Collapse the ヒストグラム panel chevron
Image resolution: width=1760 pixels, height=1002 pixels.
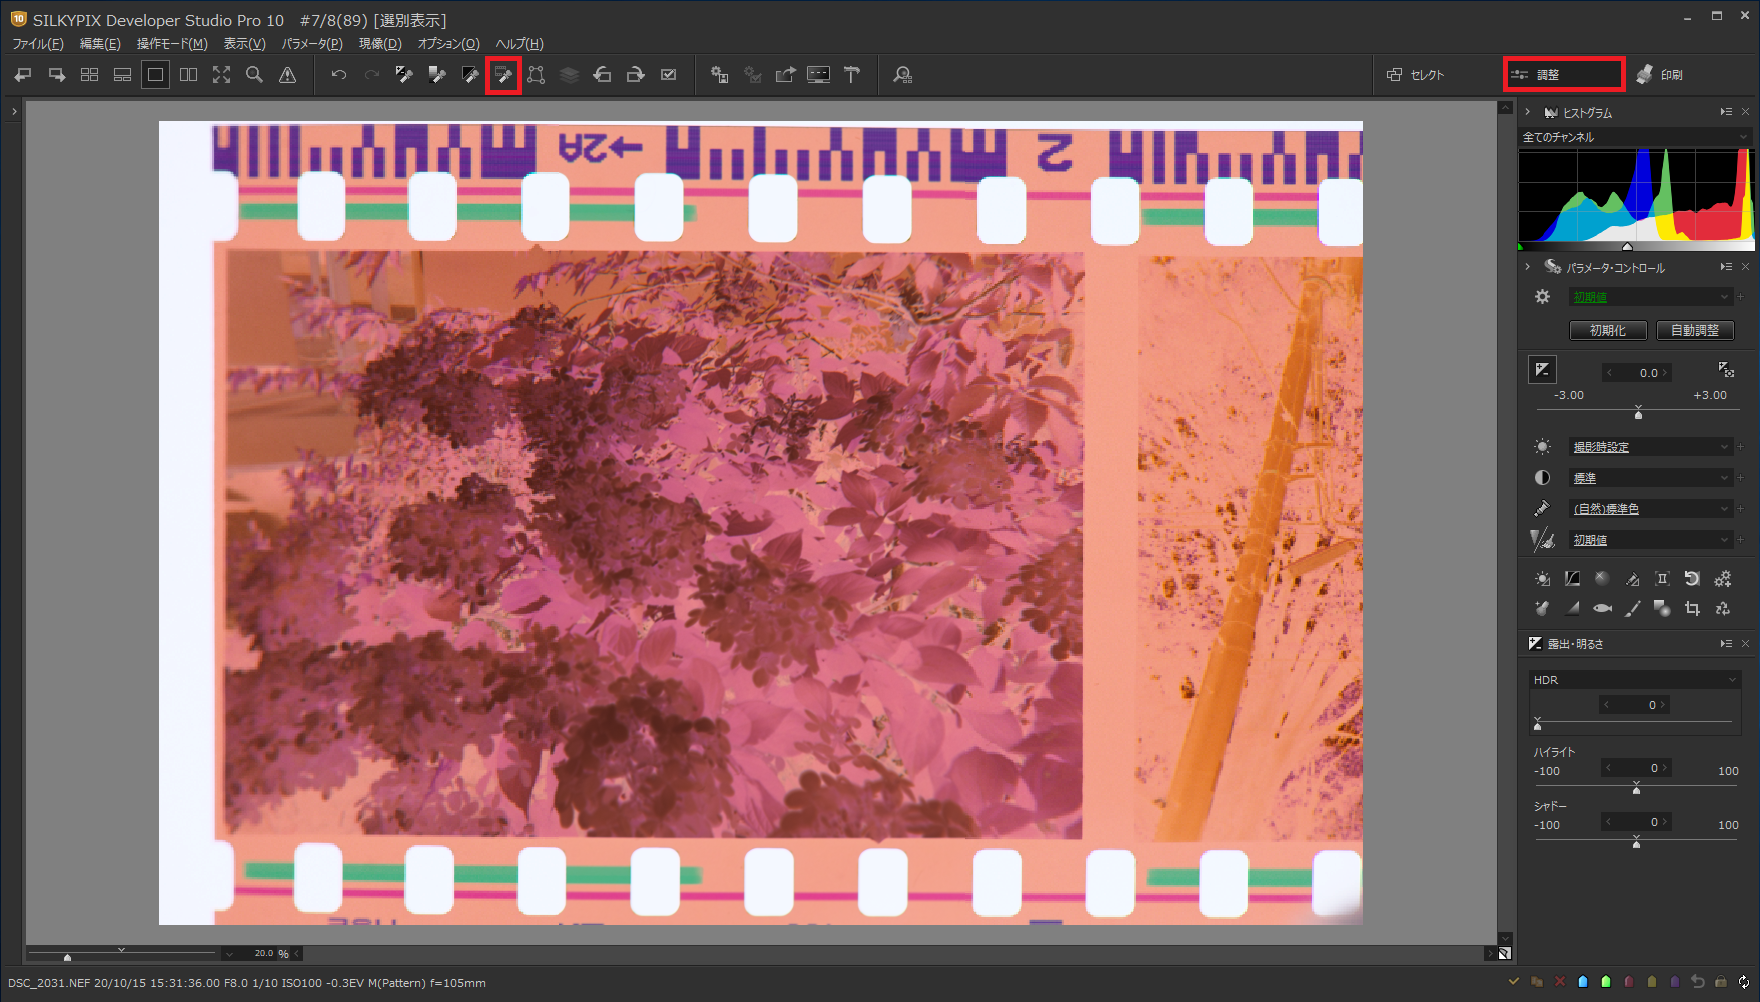point(1528,112)
